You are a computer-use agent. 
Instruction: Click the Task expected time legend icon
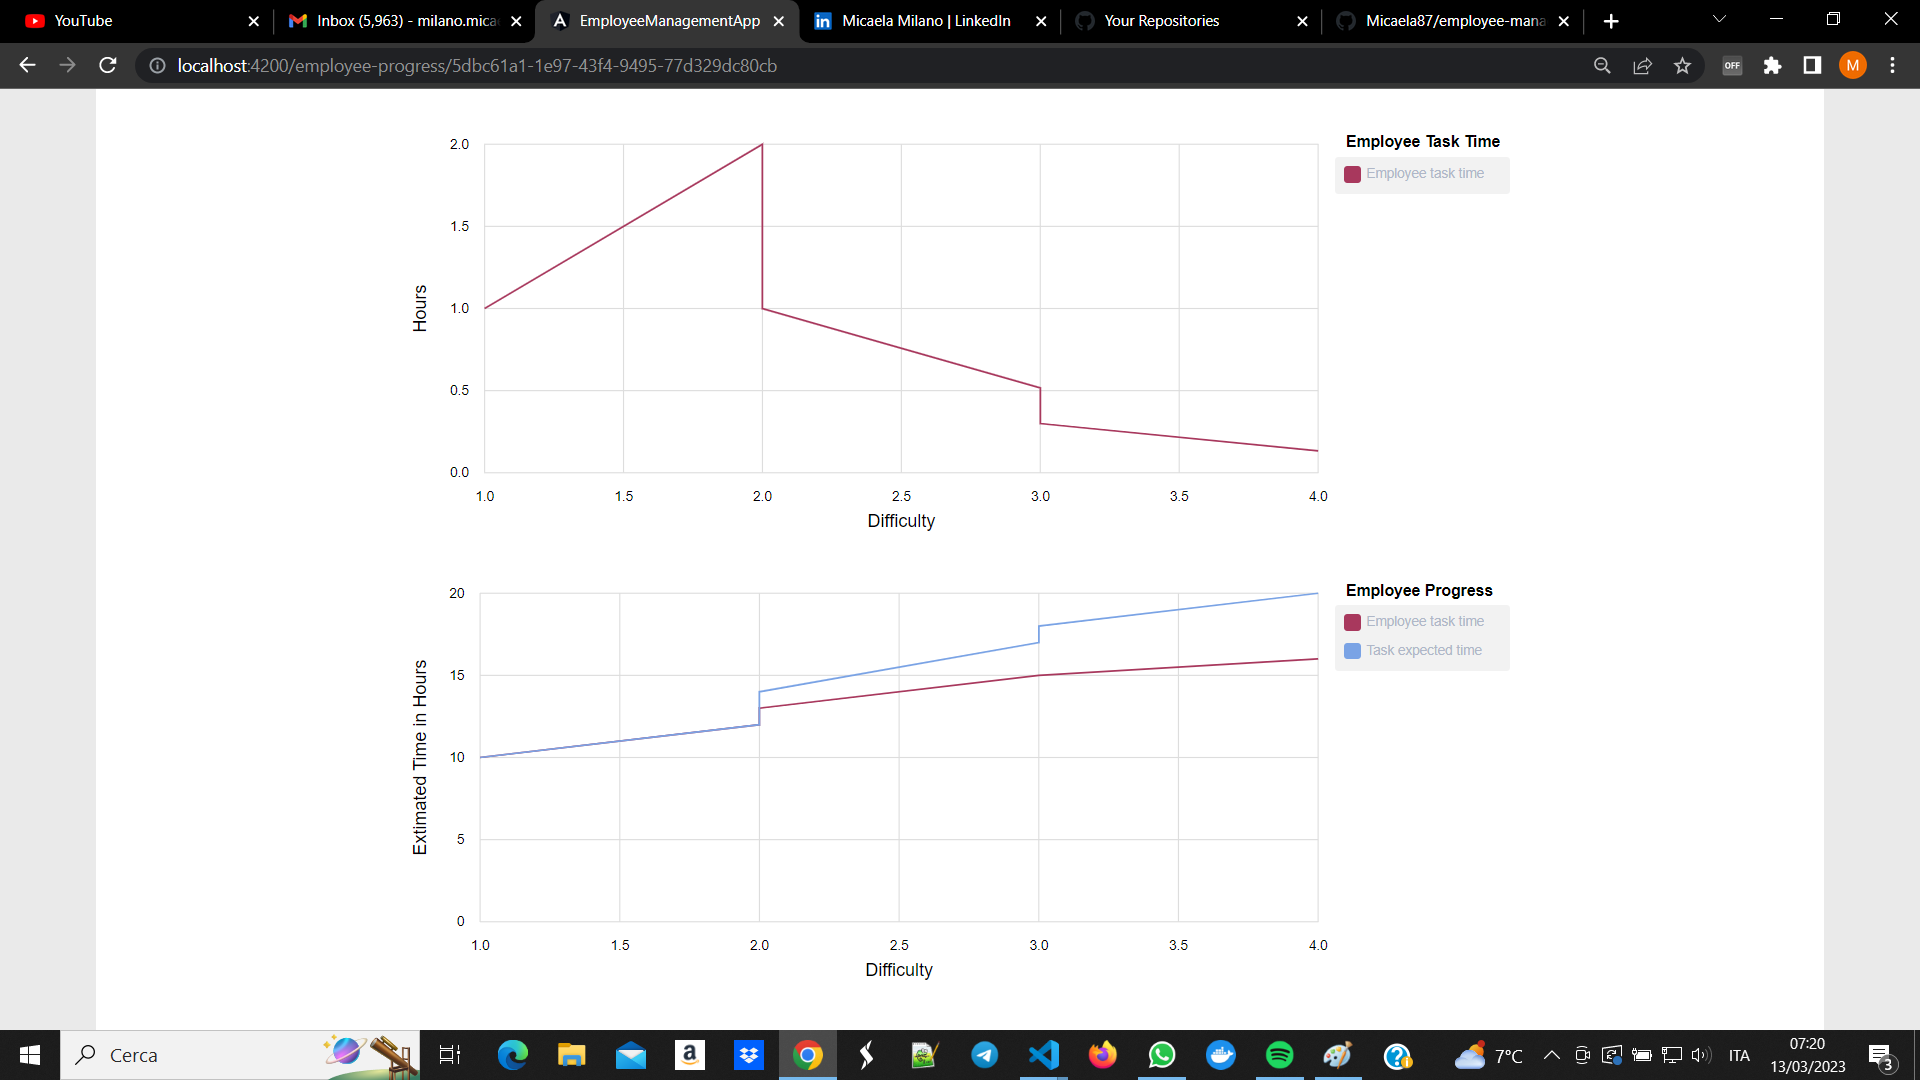coord(1352,650)
